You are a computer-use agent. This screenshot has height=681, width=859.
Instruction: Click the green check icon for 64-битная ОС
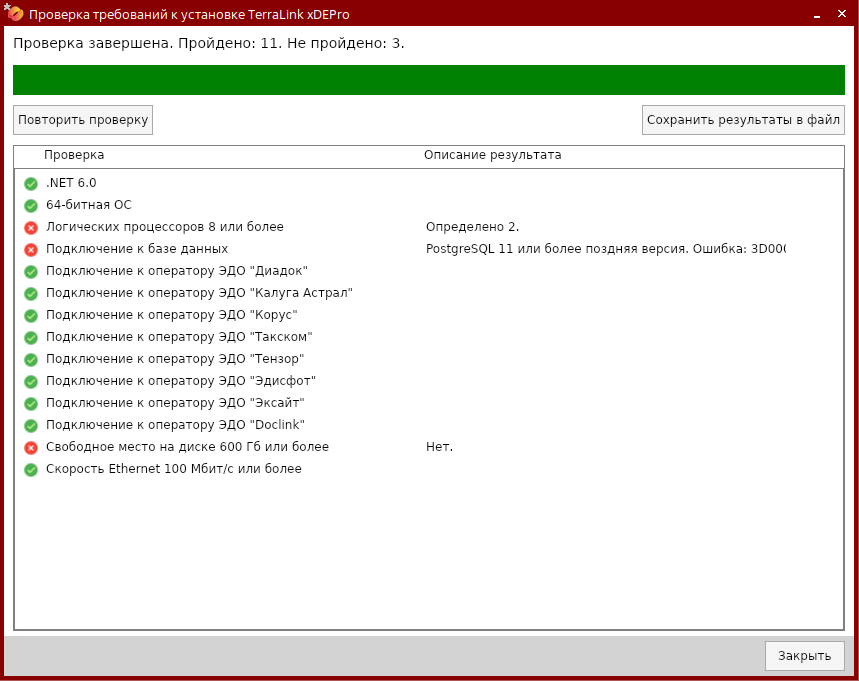coord(31,205)
